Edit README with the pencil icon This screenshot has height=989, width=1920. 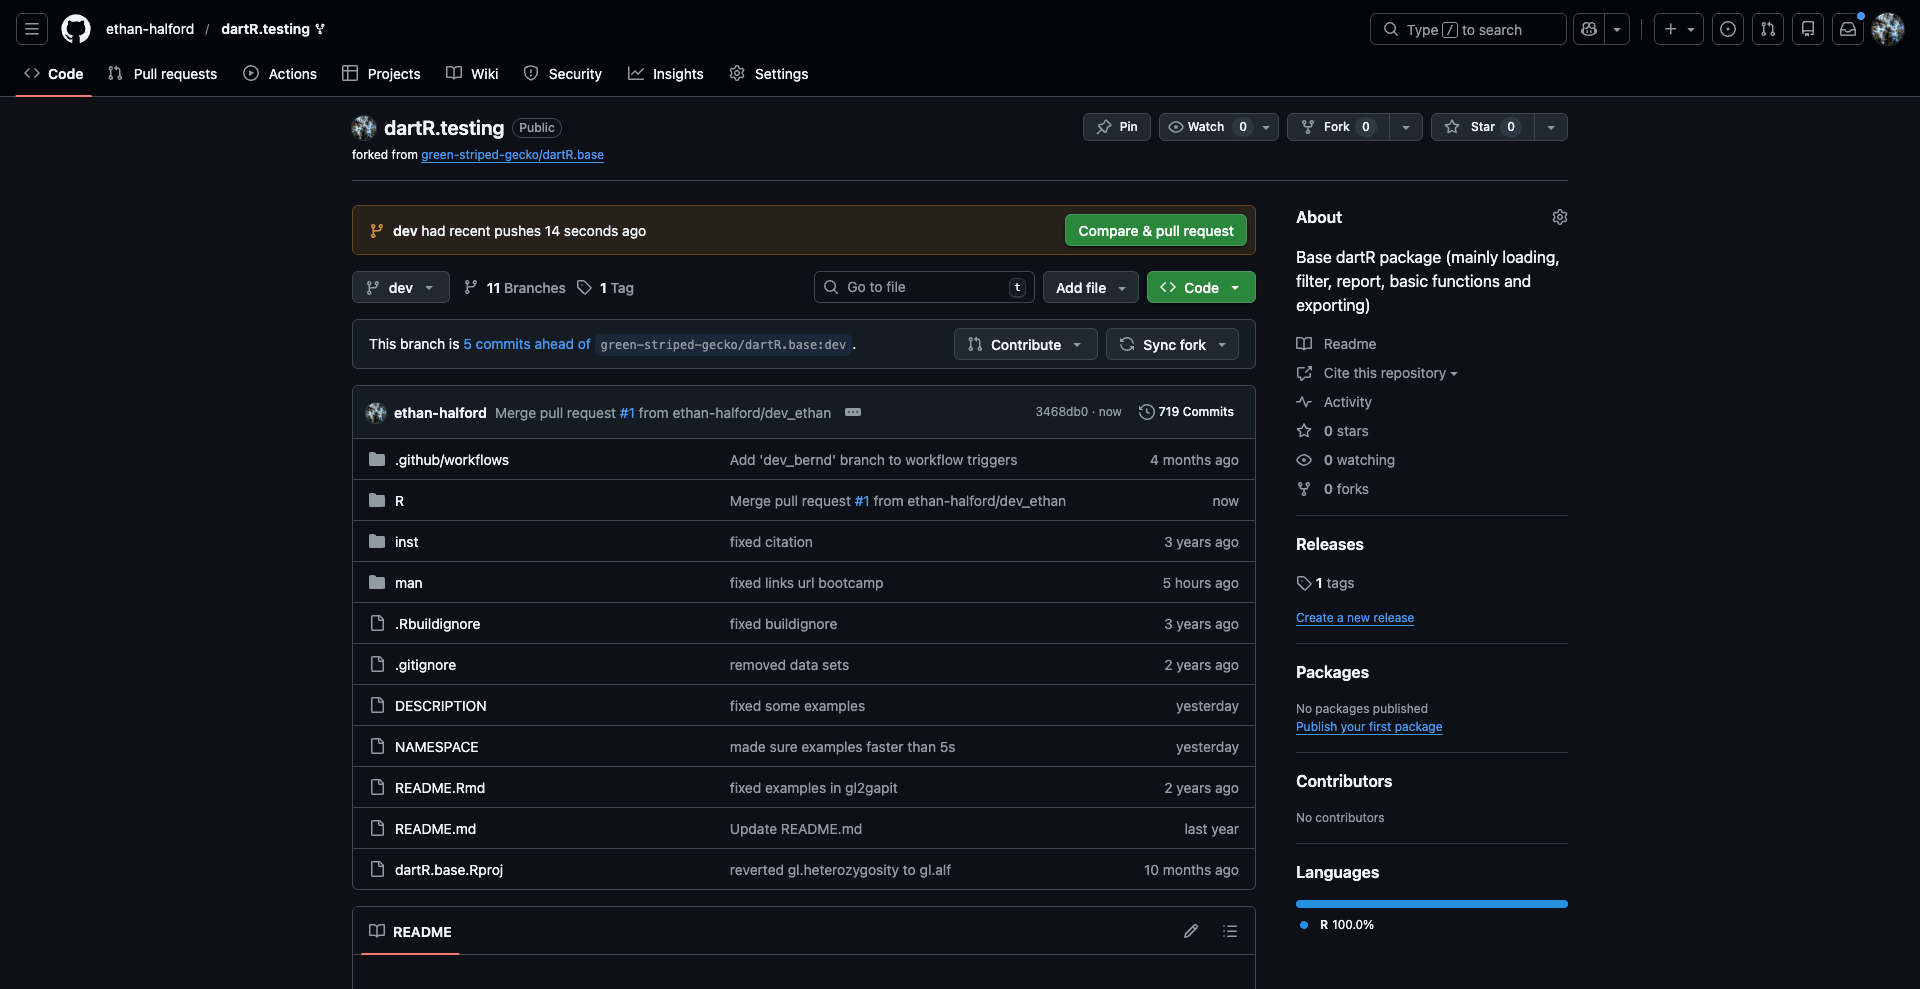[x=1190, y=931]
